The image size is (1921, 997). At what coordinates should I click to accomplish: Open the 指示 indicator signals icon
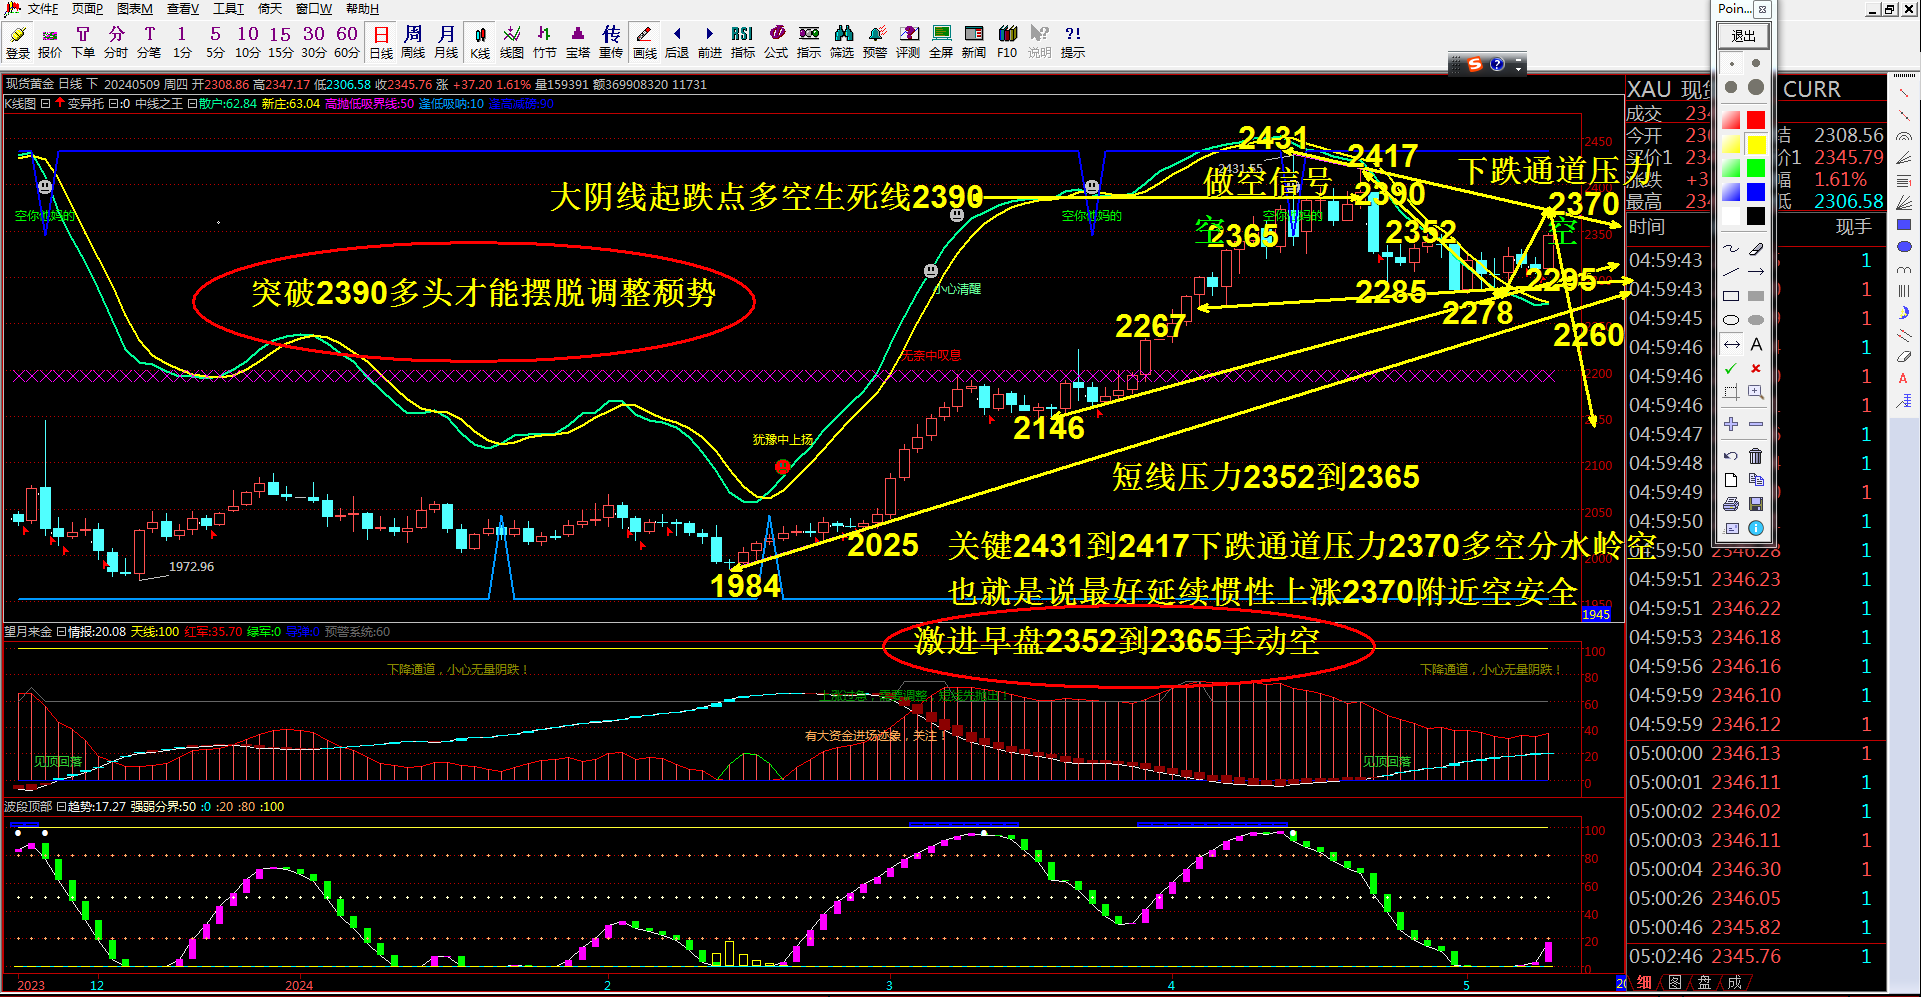coord(809,42)
